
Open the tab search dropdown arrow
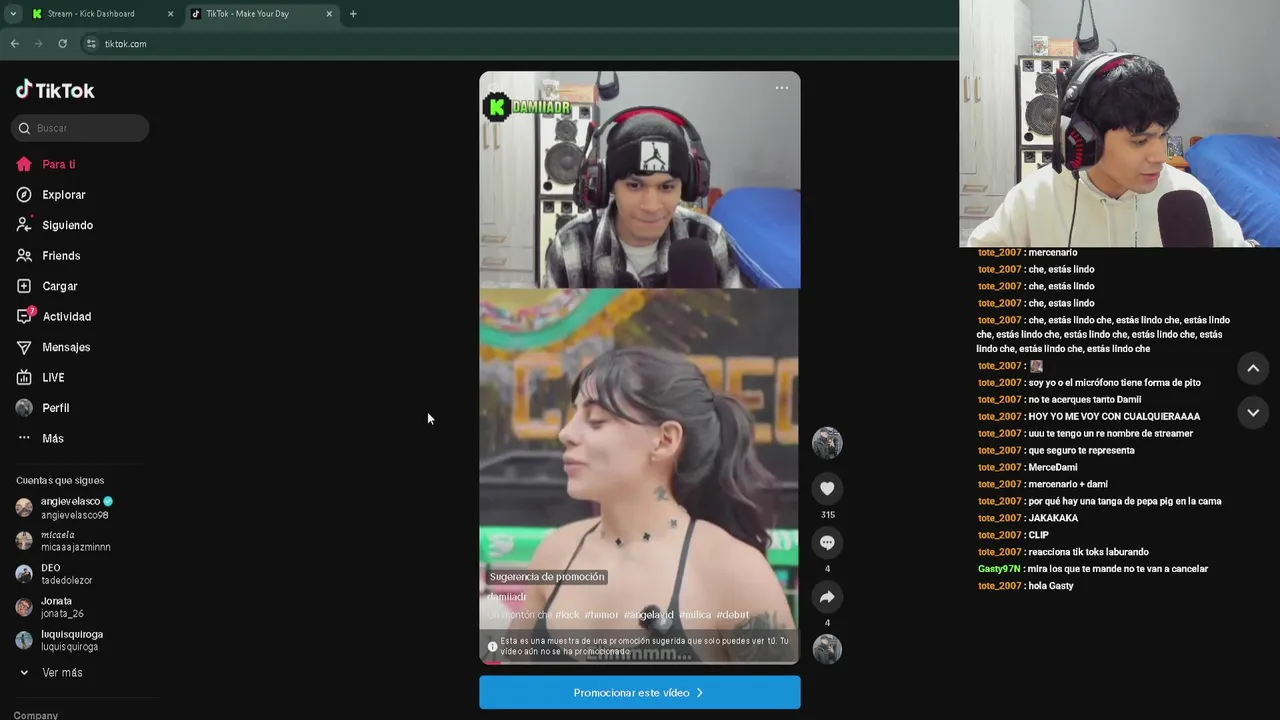tap(12, 14)
